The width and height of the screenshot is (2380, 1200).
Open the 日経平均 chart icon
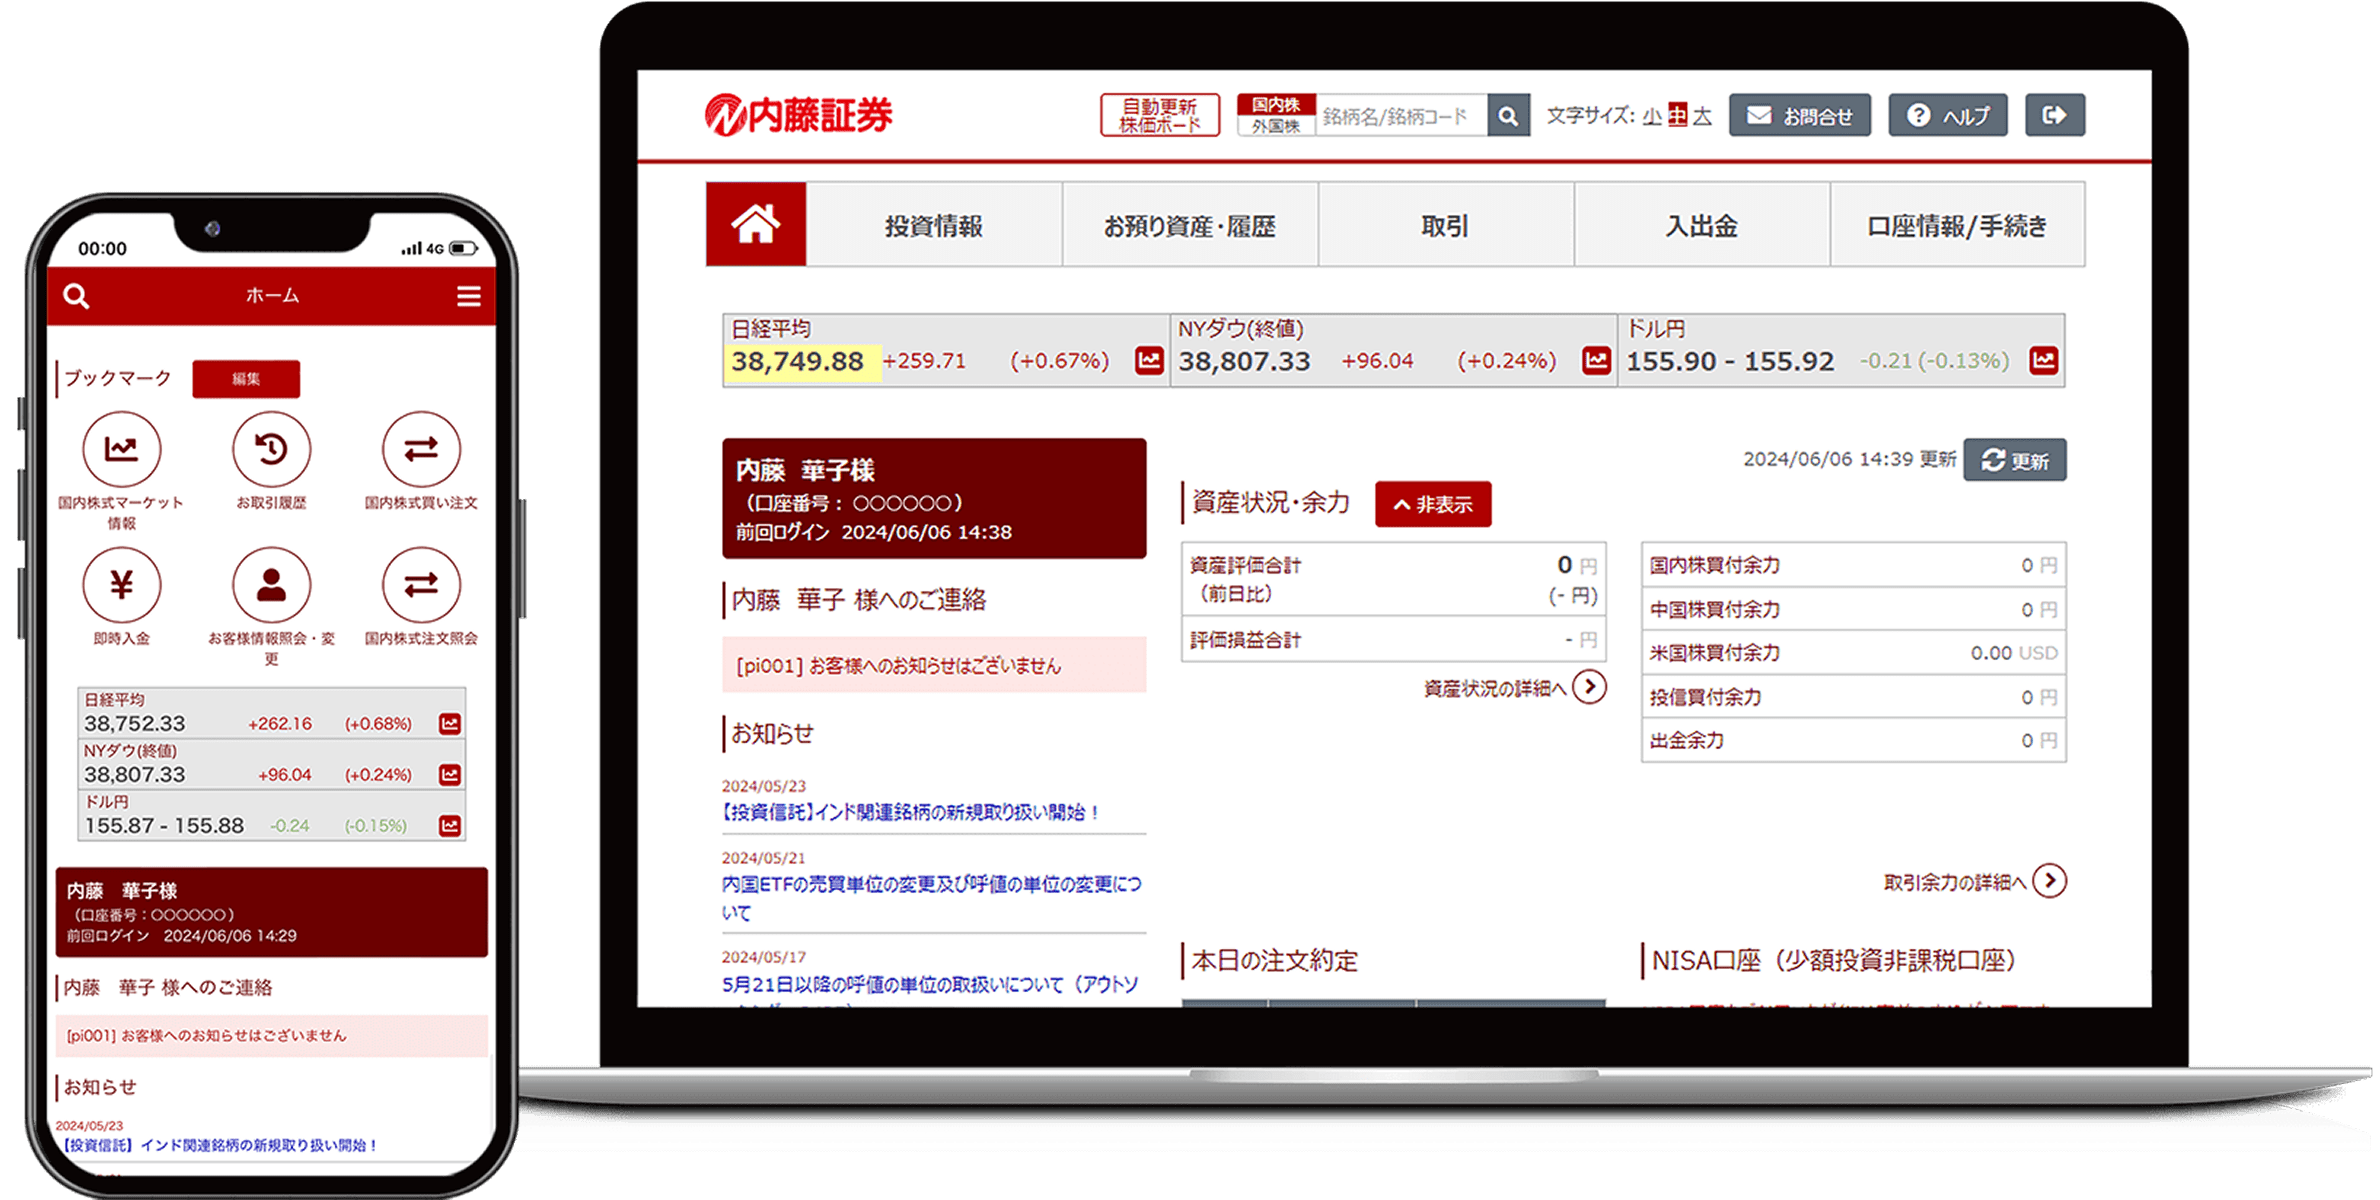[x=1149, y=361]
